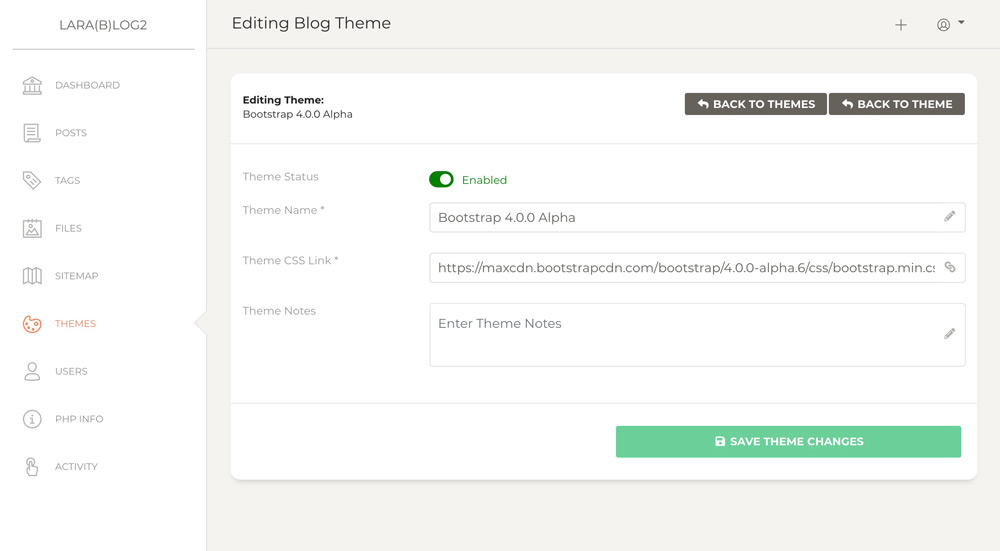Click the Users person icon
Viewport: 1000px width, 551px height.
32,371
